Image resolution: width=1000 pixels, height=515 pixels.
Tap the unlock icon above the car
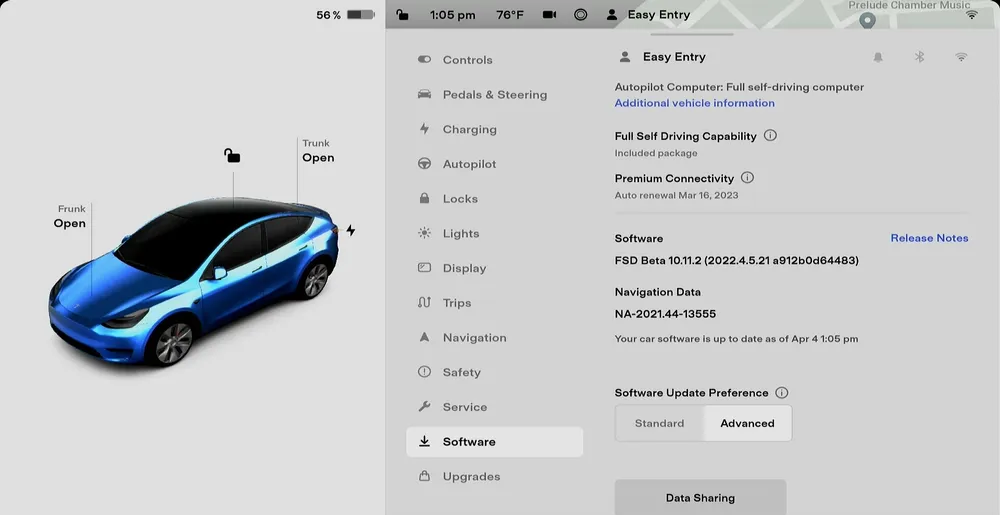[232, 155]
